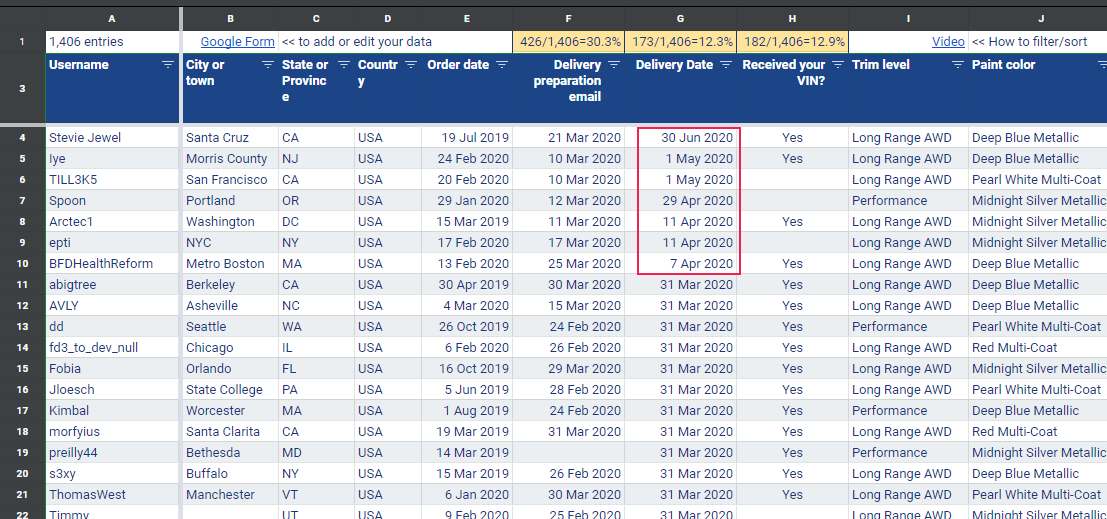The image size is (1107, 519).
Task: Select the Yes VIN cell for Stevie Jewel
Action: pos(793,137)
